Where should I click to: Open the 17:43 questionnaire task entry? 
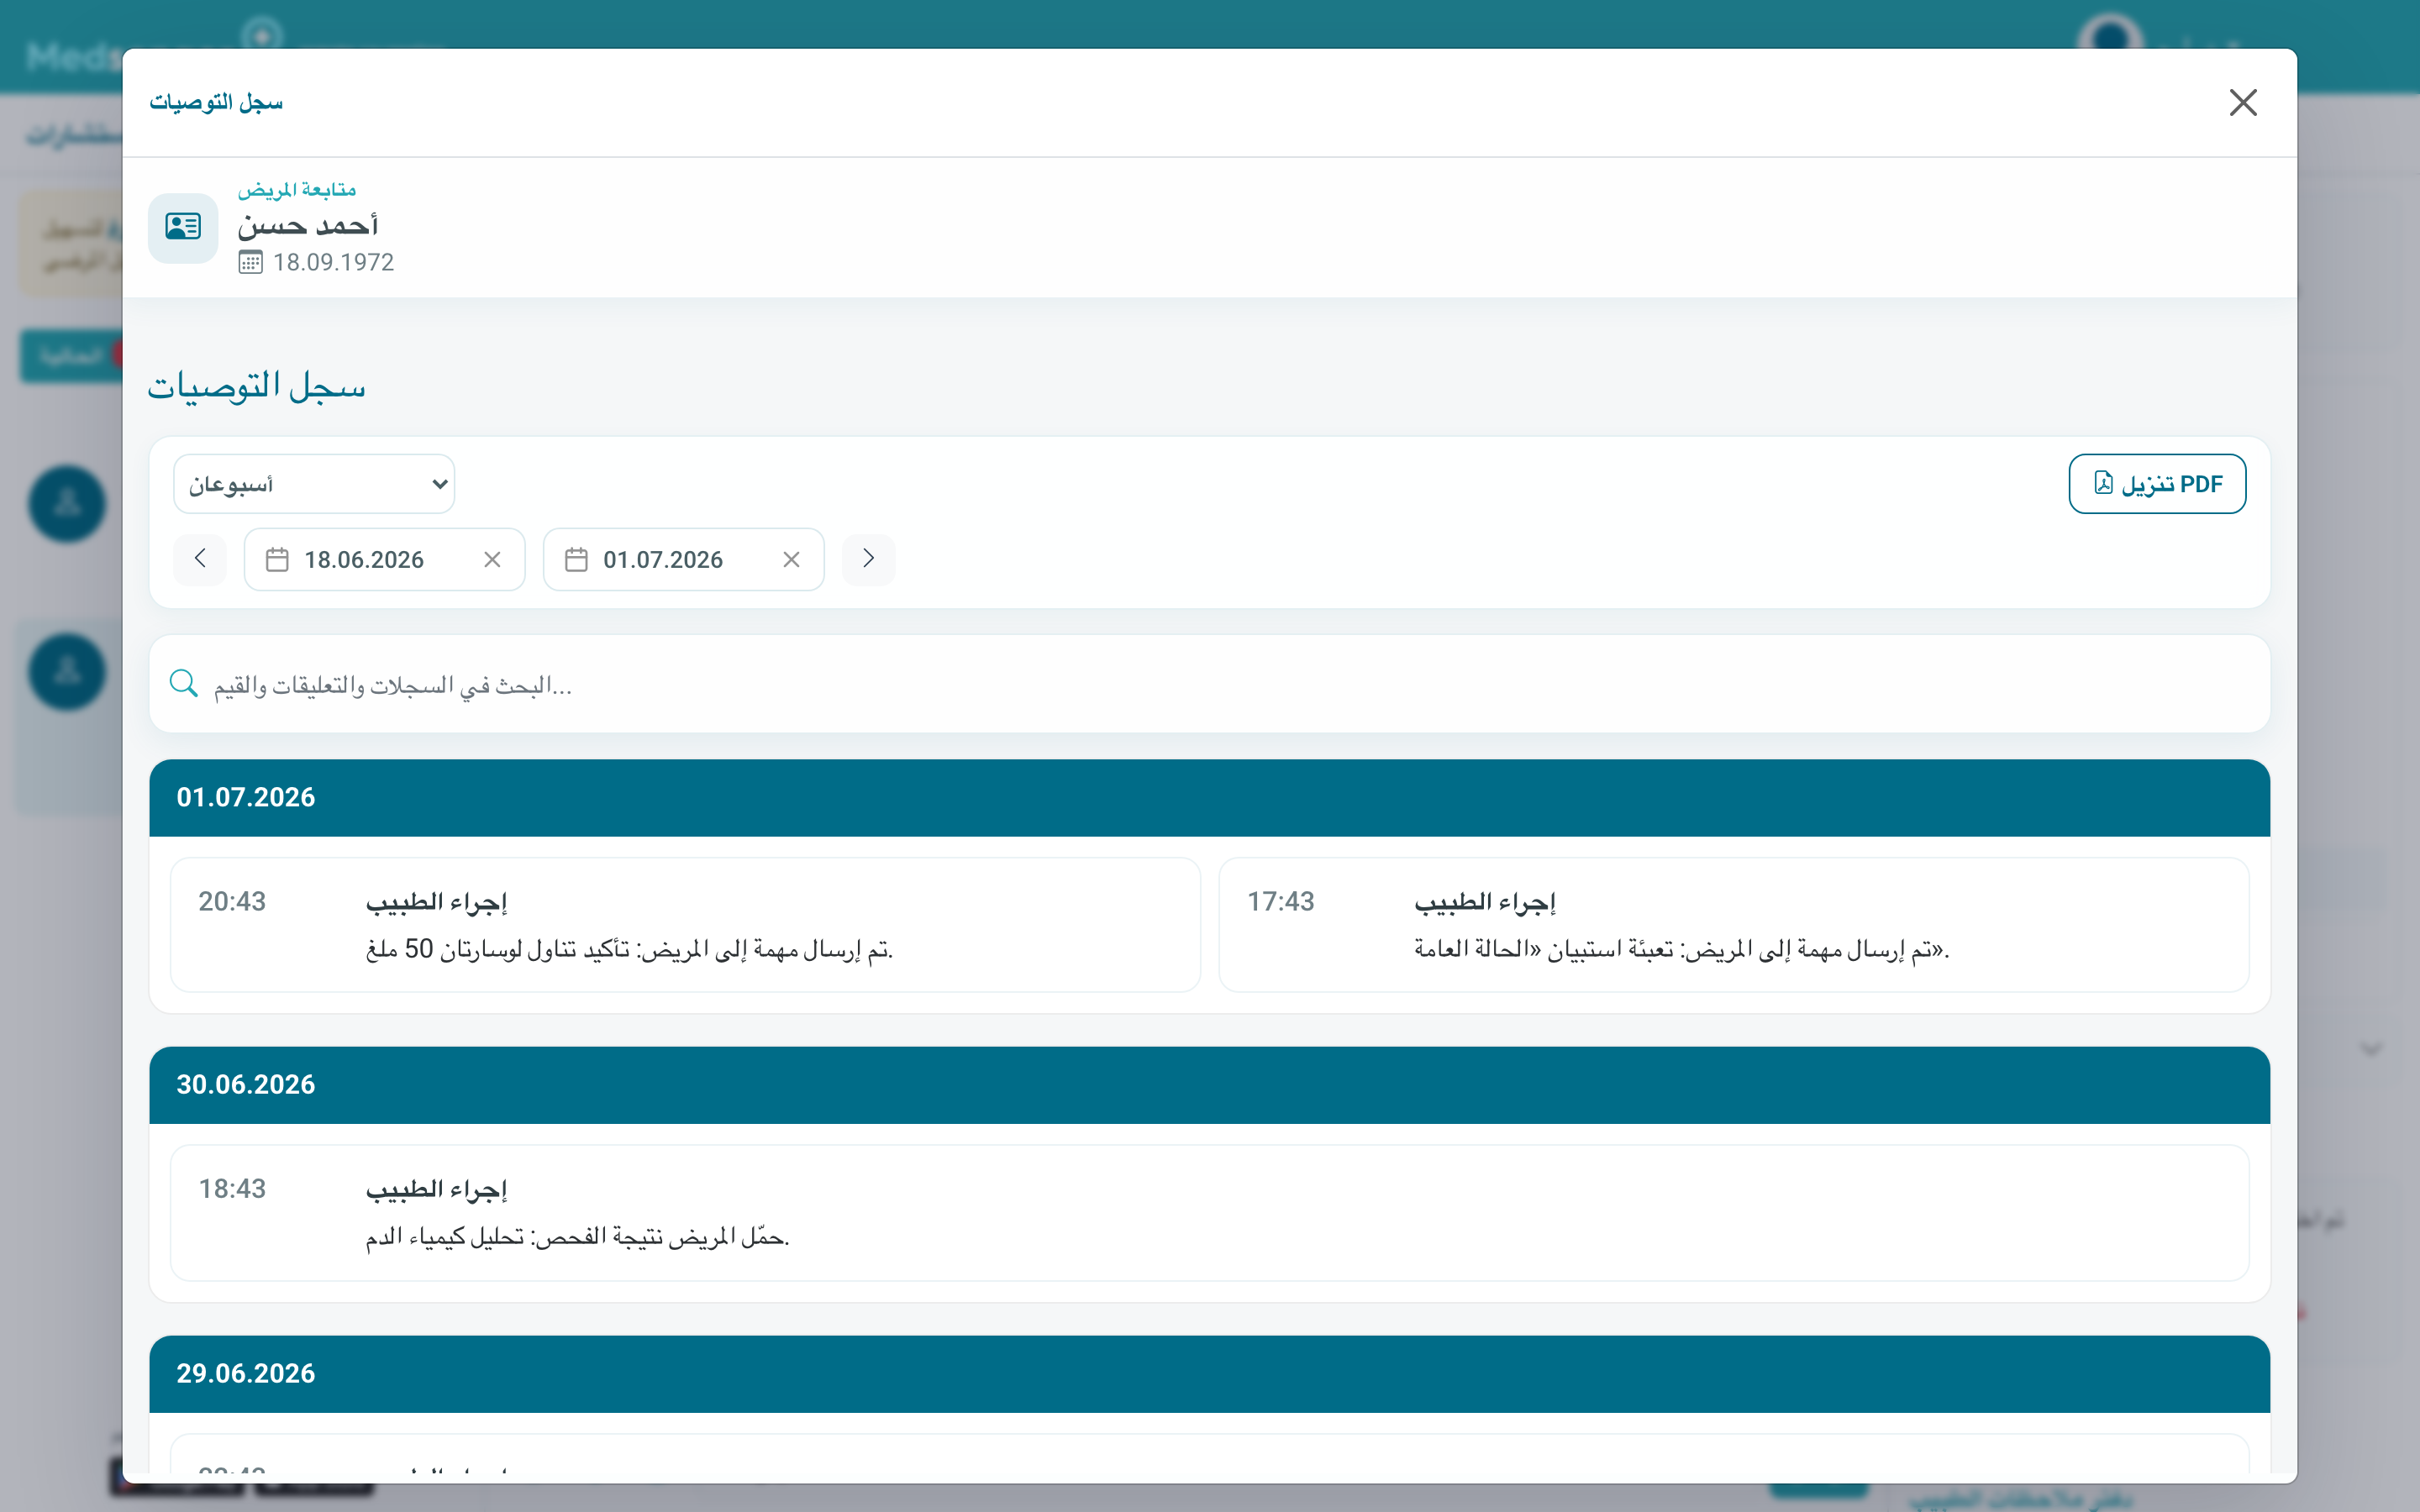coord(1734,925)
